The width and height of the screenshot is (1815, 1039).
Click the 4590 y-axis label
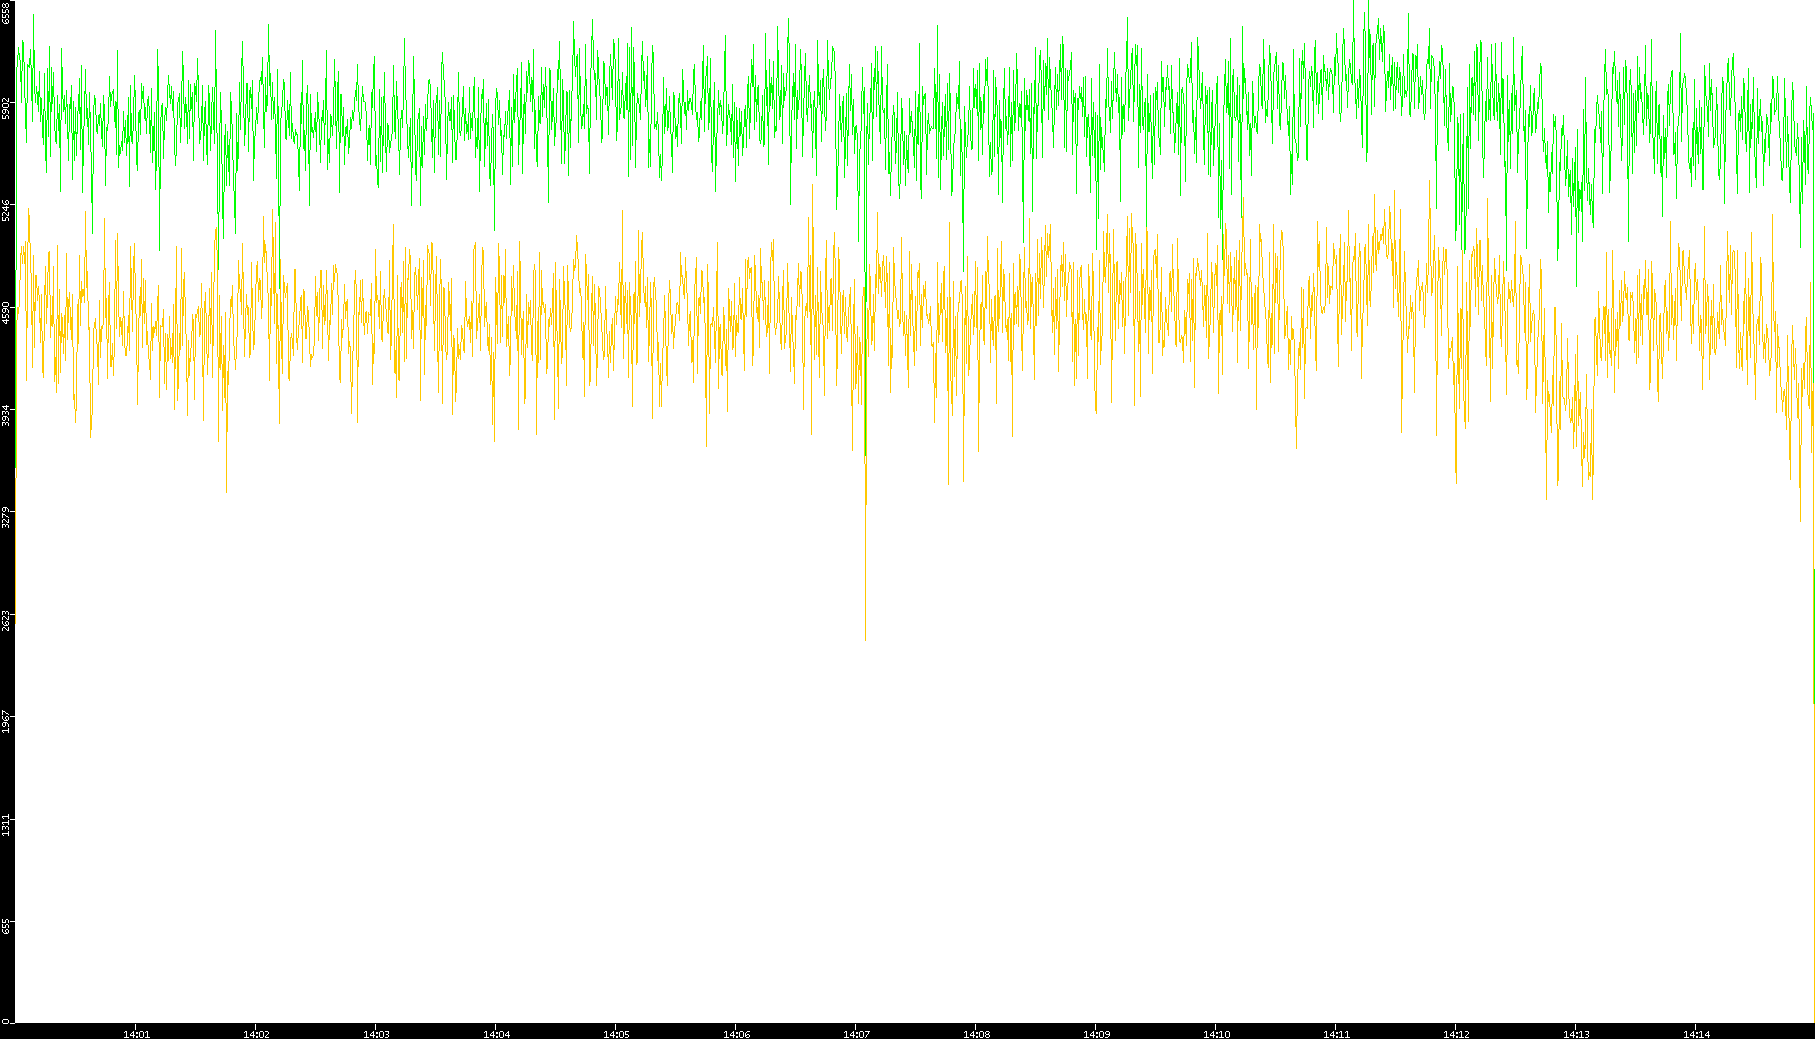[x=7, y=313]
